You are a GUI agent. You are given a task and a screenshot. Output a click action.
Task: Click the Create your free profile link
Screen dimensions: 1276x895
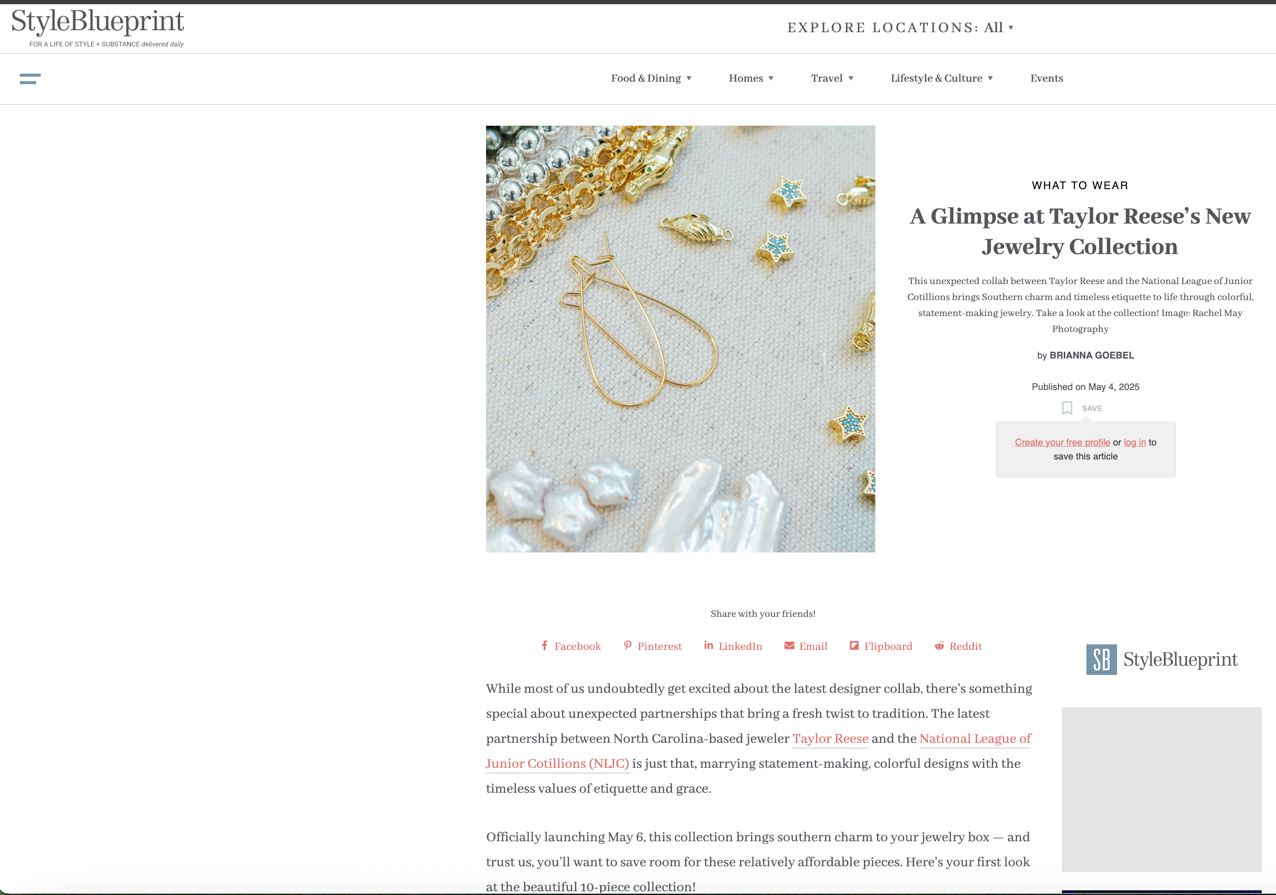click(x=1062, y=442)
